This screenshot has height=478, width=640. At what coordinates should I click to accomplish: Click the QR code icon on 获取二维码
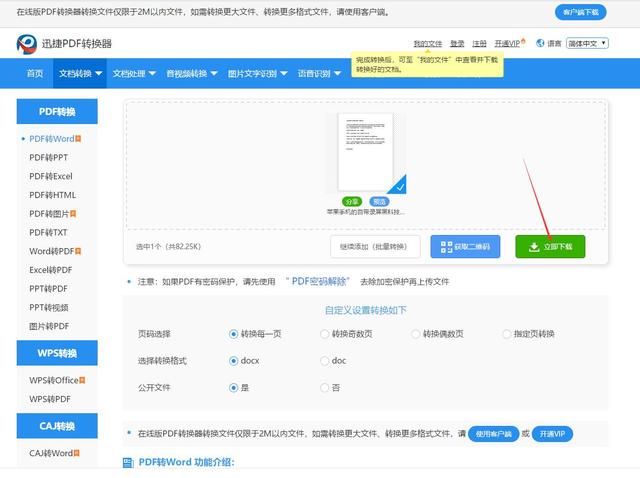click(446, 247)
